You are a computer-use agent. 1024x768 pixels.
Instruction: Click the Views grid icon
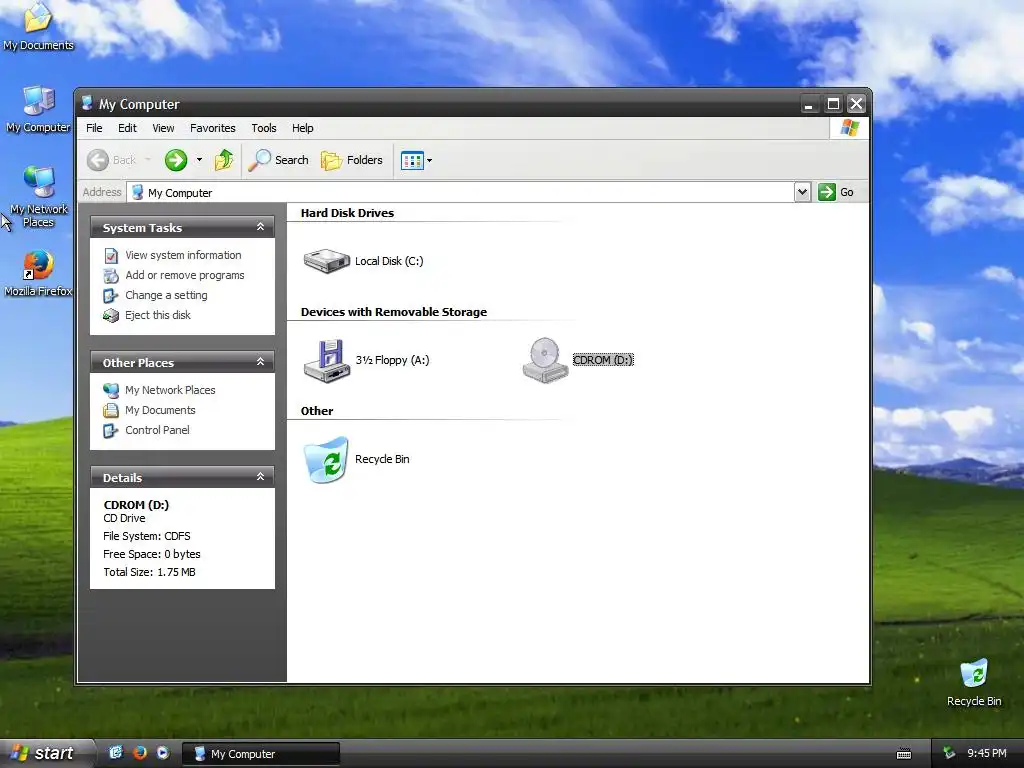[412, 160]
